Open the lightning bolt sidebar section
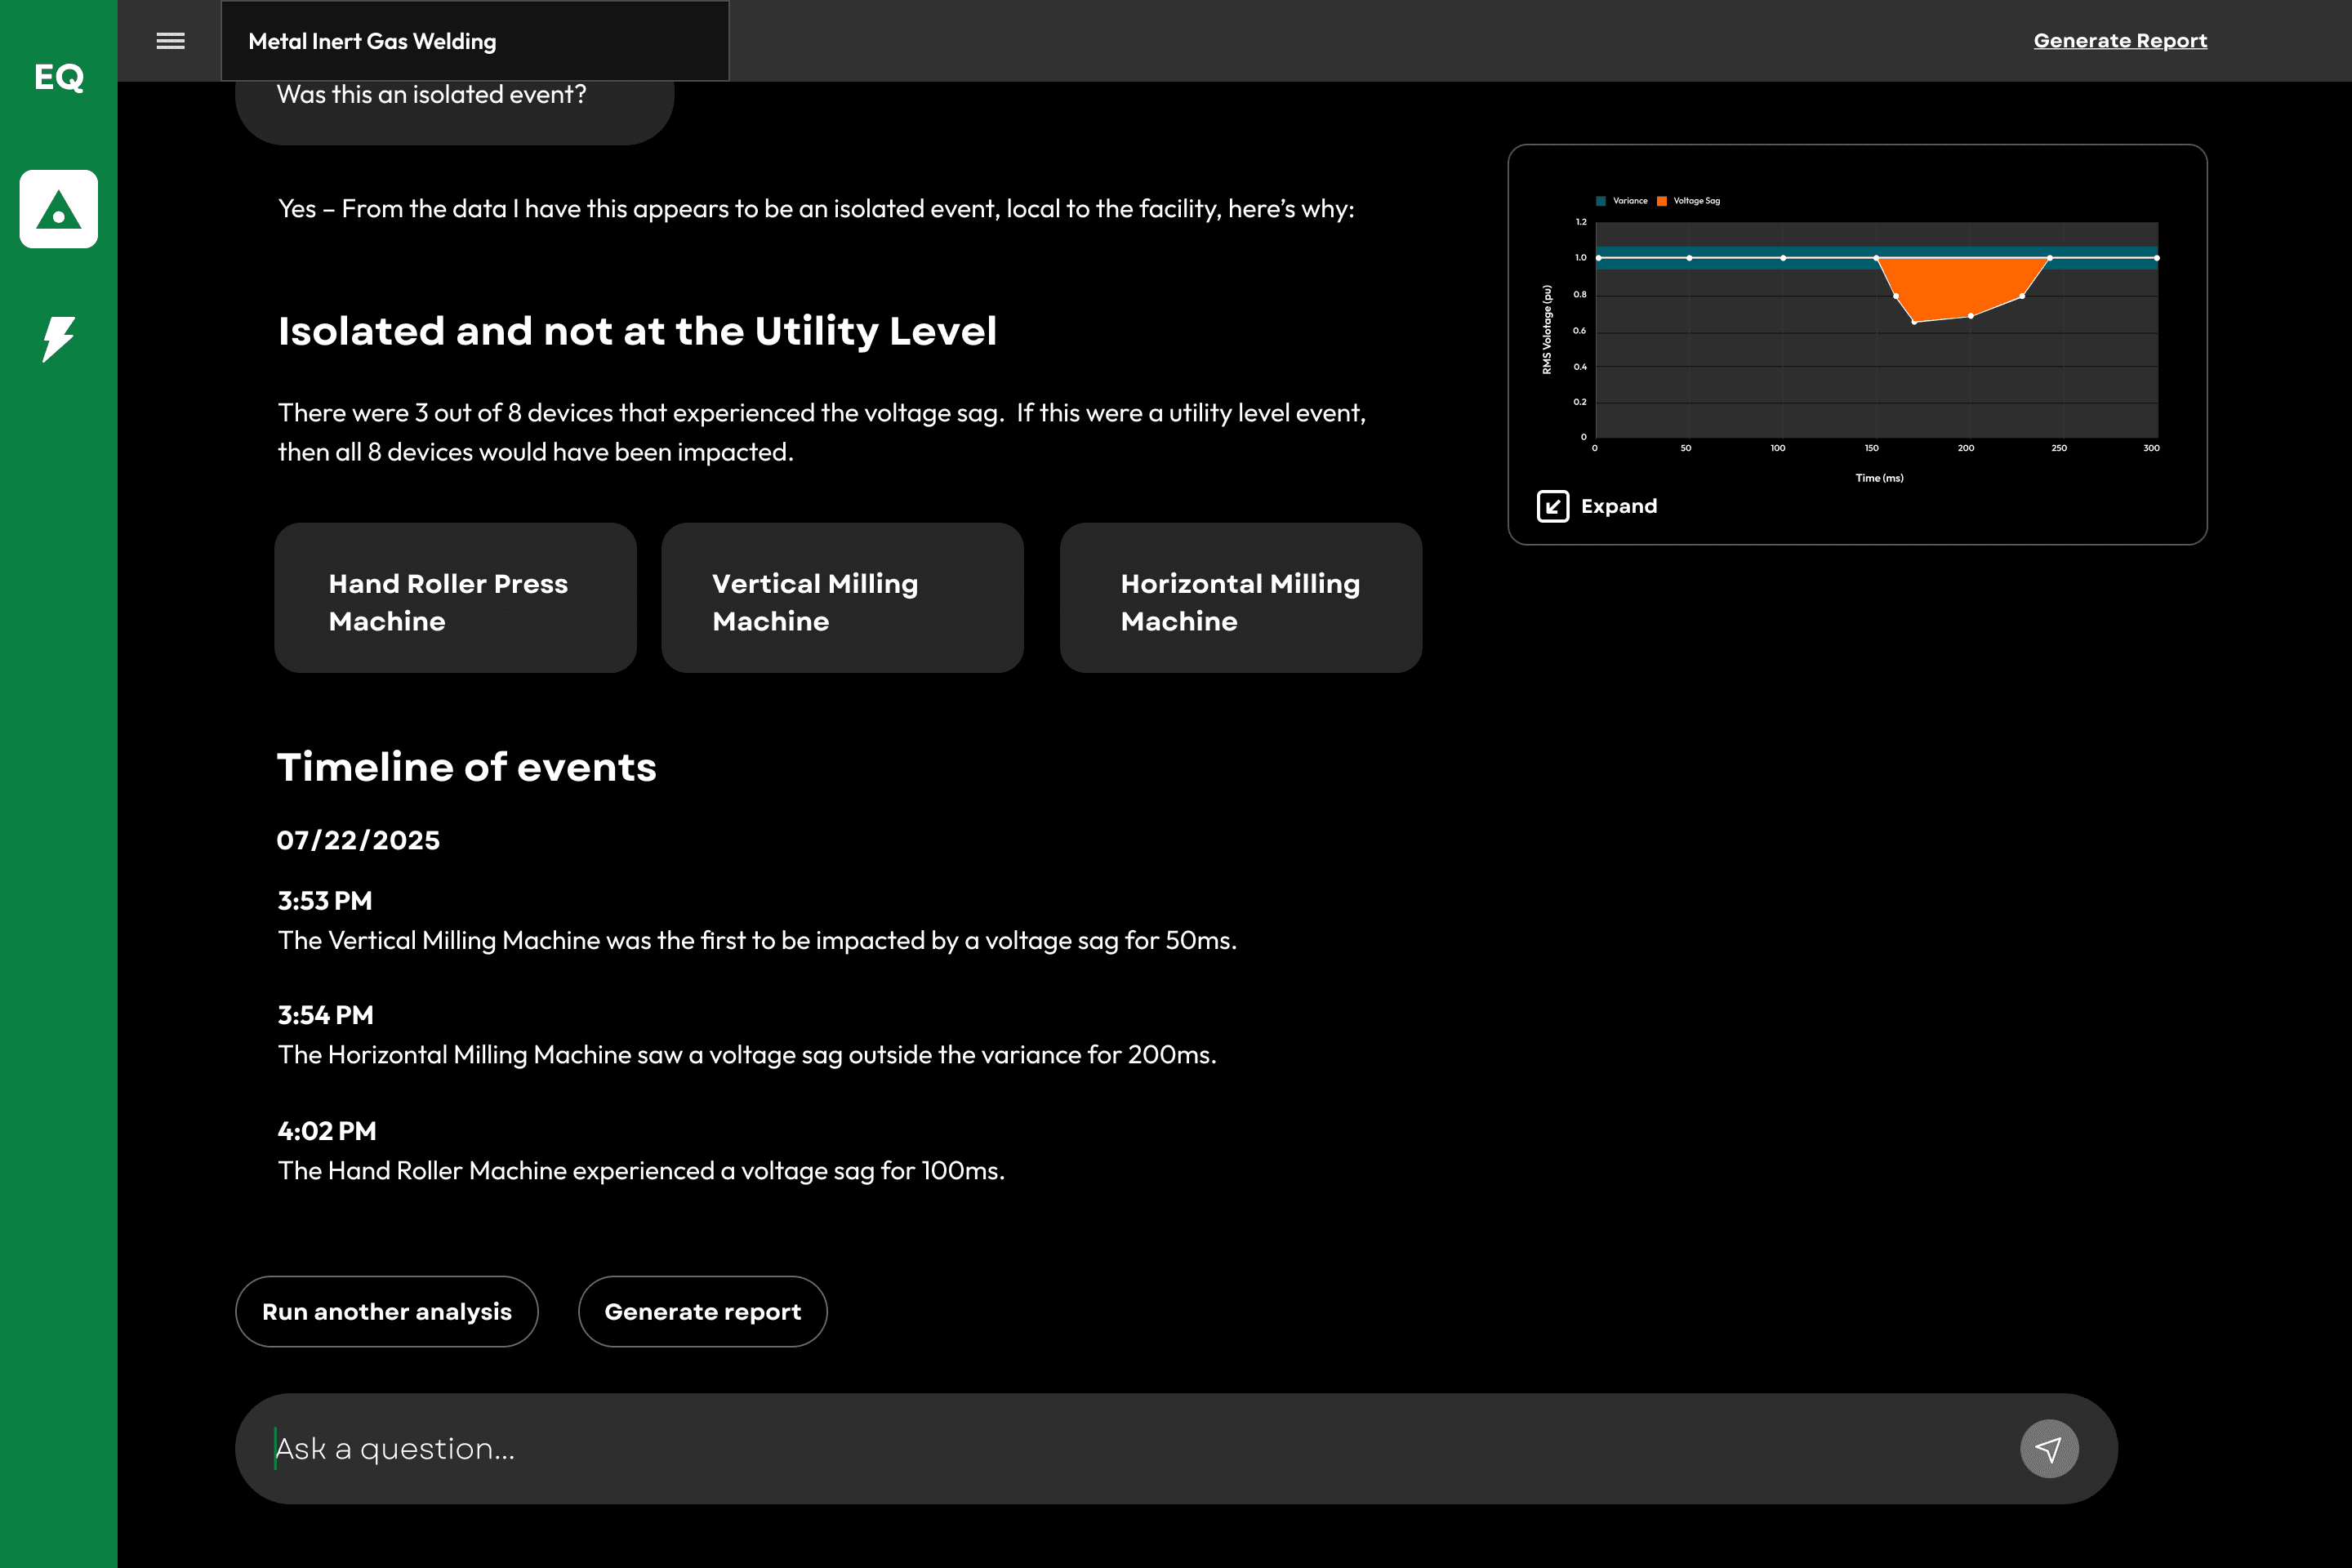The image size is (2352, 1568). coord(58,339)
